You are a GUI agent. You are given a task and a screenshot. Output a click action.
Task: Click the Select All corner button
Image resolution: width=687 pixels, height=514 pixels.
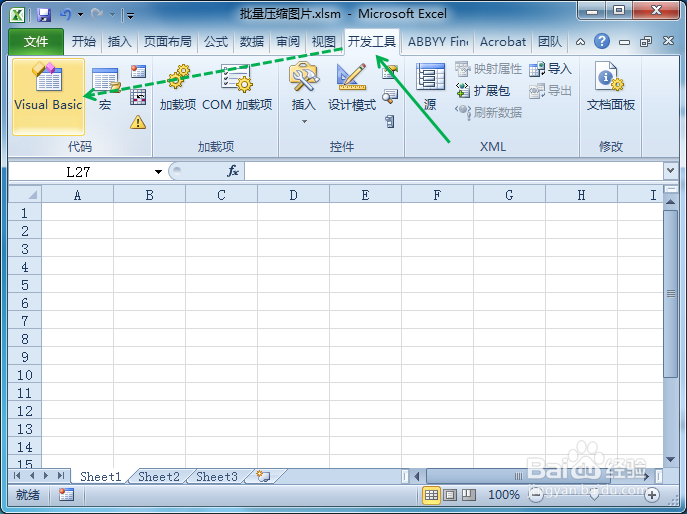click(25, 195)
